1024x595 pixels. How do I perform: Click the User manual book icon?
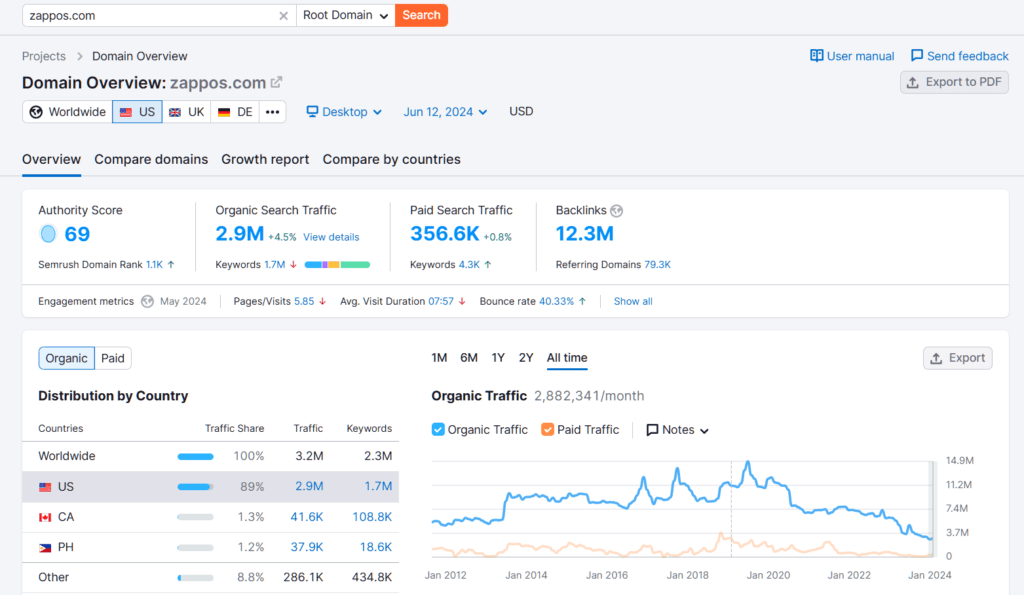tap(816, 56)
